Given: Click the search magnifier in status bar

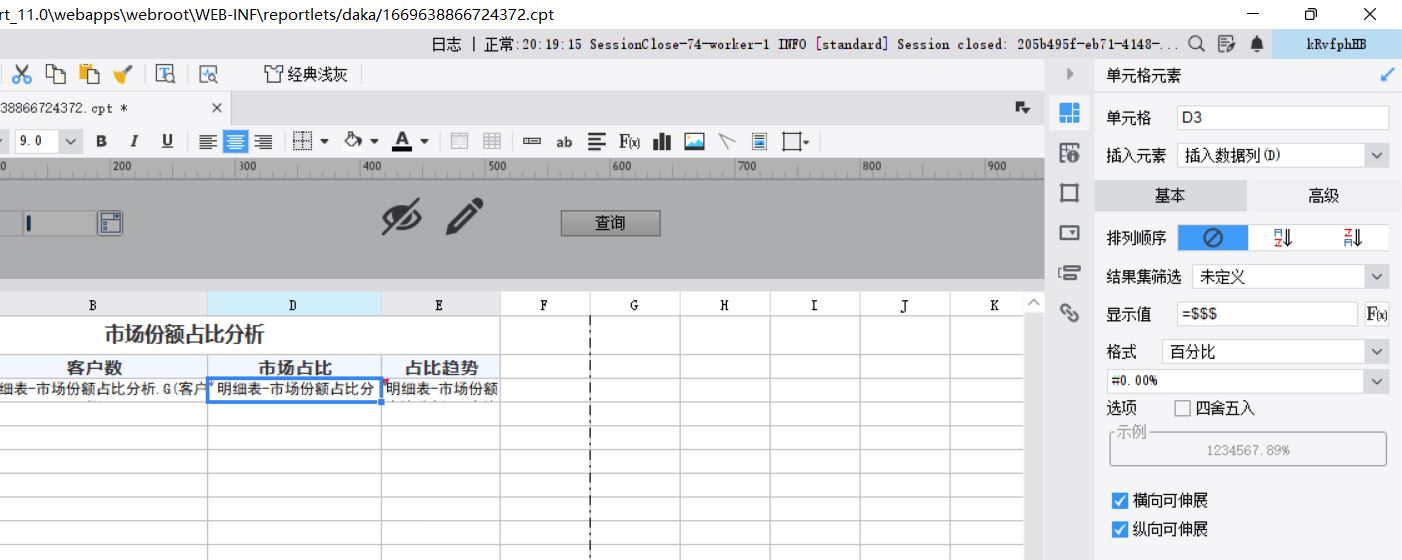Looking at the screenshot, I should click(x=1197, y=44).
